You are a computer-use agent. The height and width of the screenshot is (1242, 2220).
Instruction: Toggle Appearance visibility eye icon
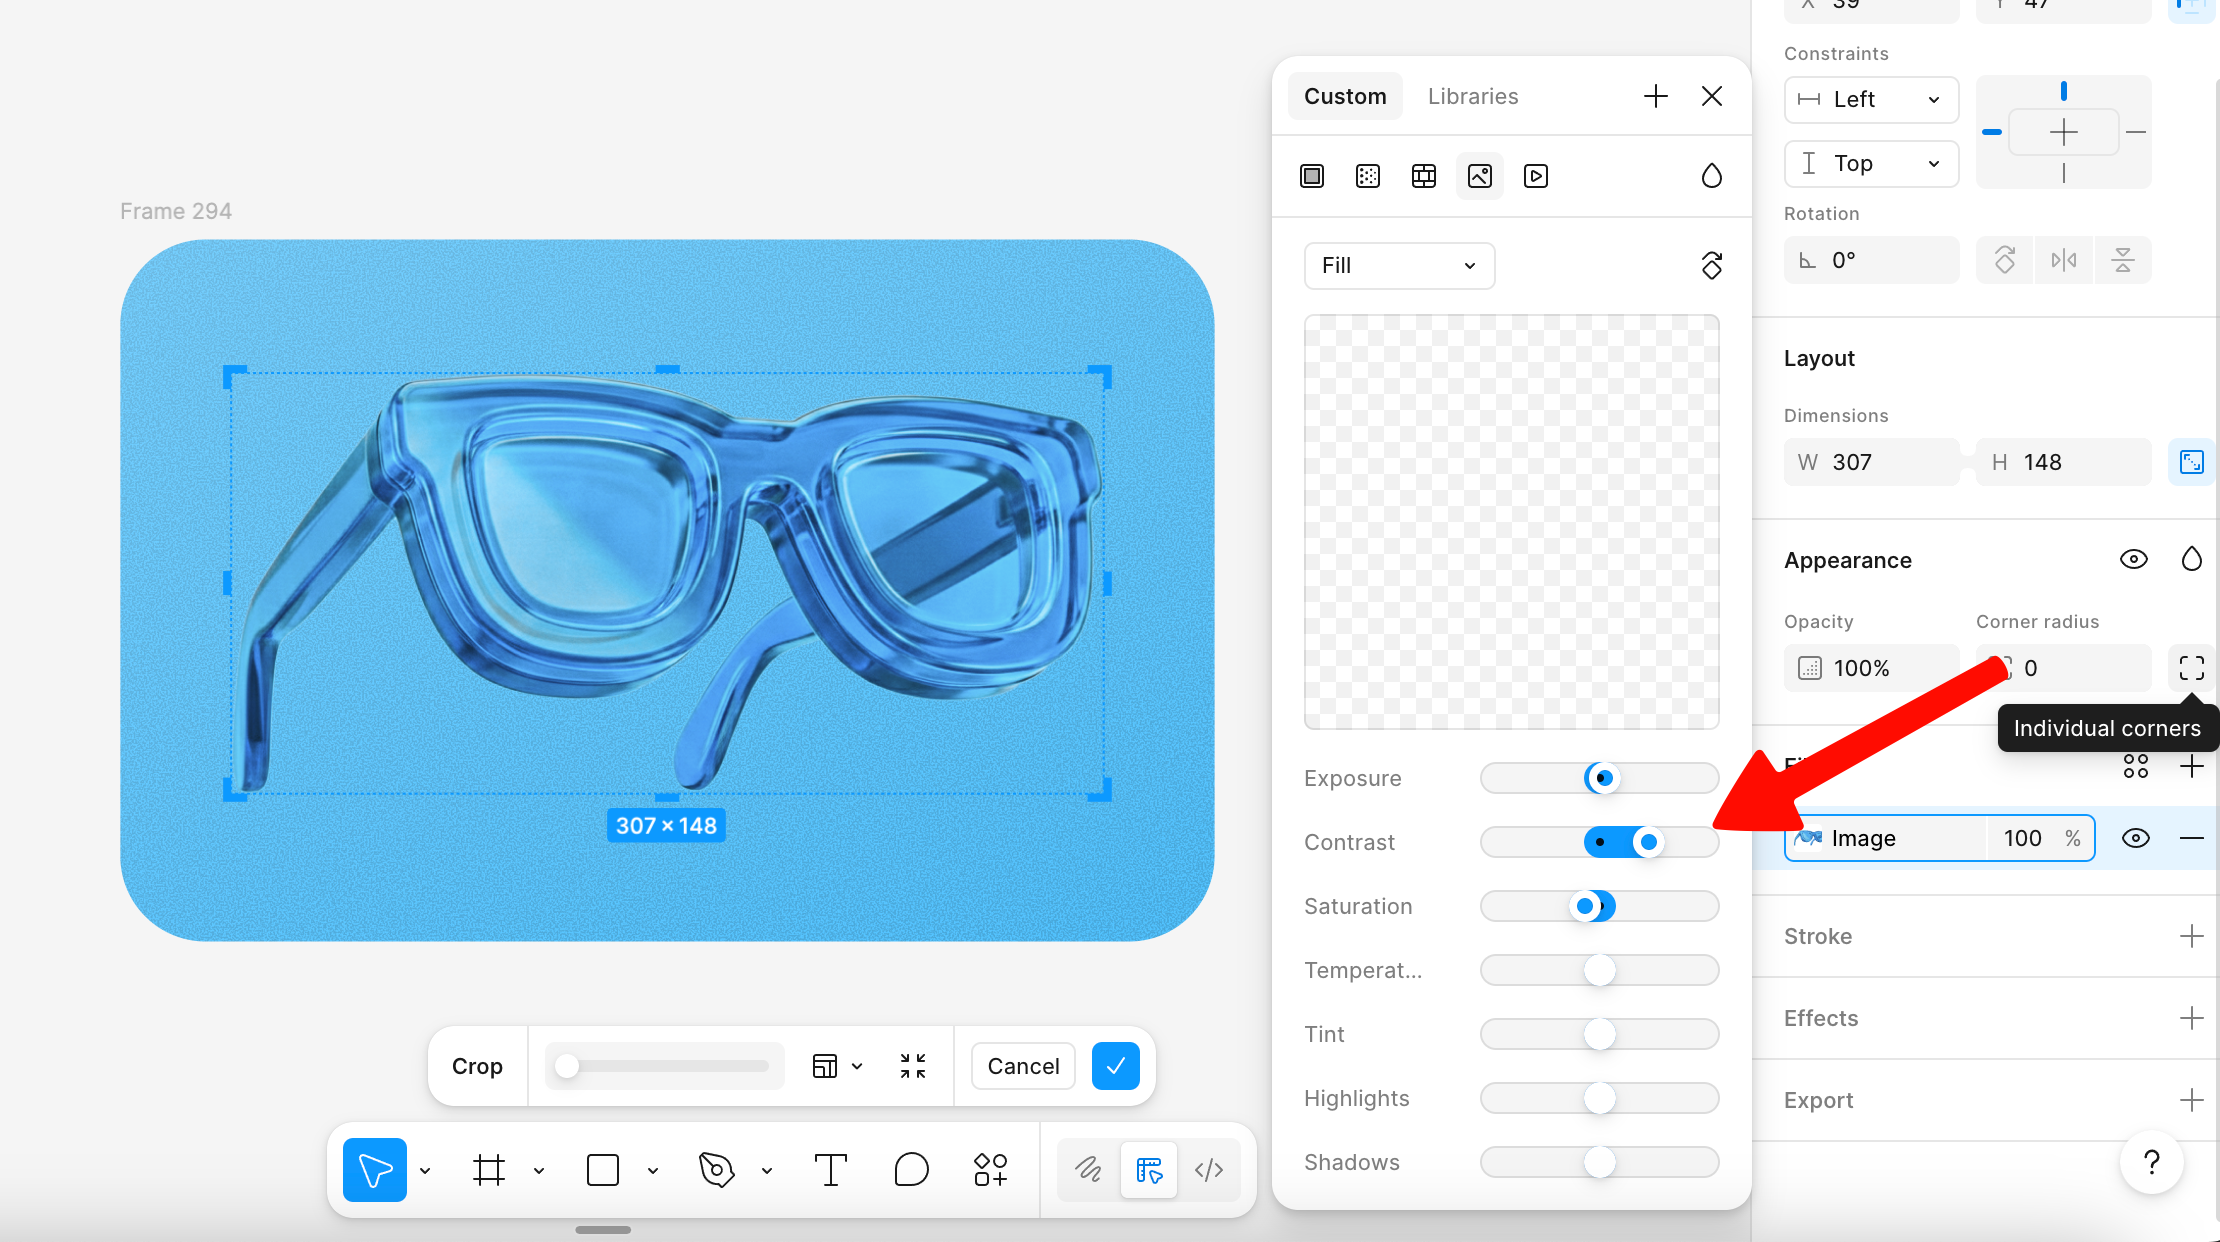[x=2134, y=559]
